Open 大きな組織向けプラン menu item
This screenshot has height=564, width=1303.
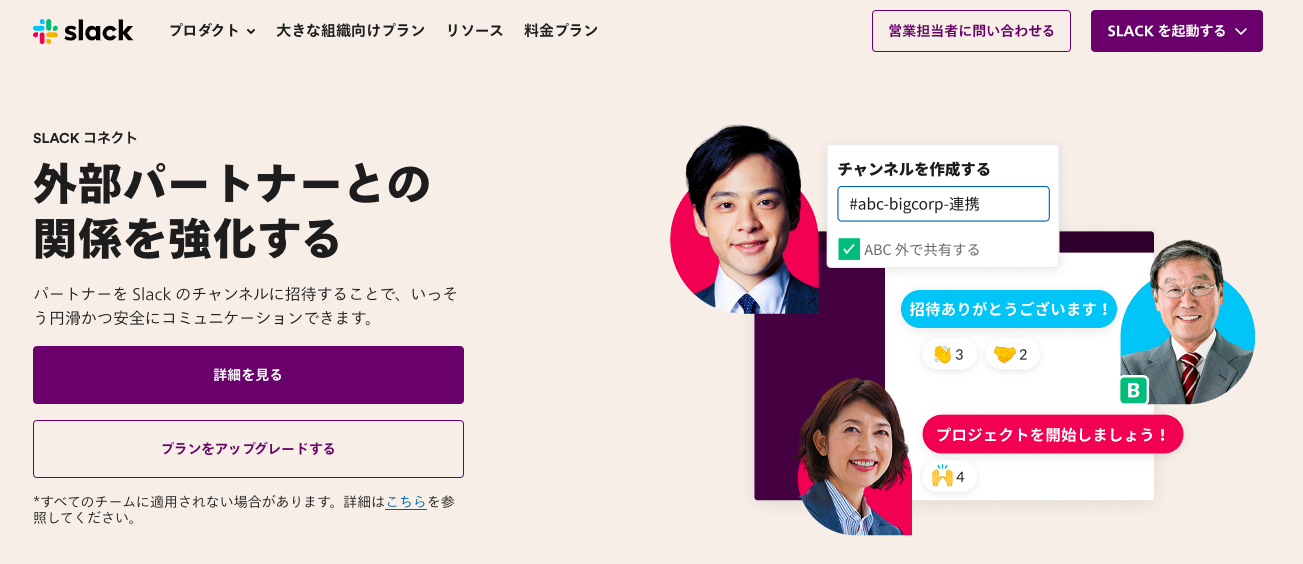pyautogui.click(x=351, y=31)
